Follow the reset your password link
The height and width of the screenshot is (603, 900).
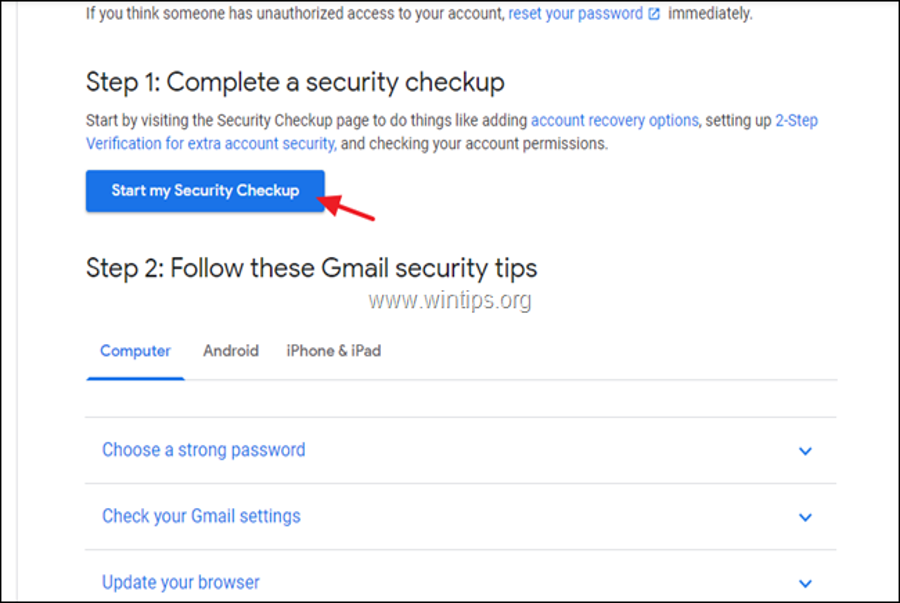[x=575, y=15]
